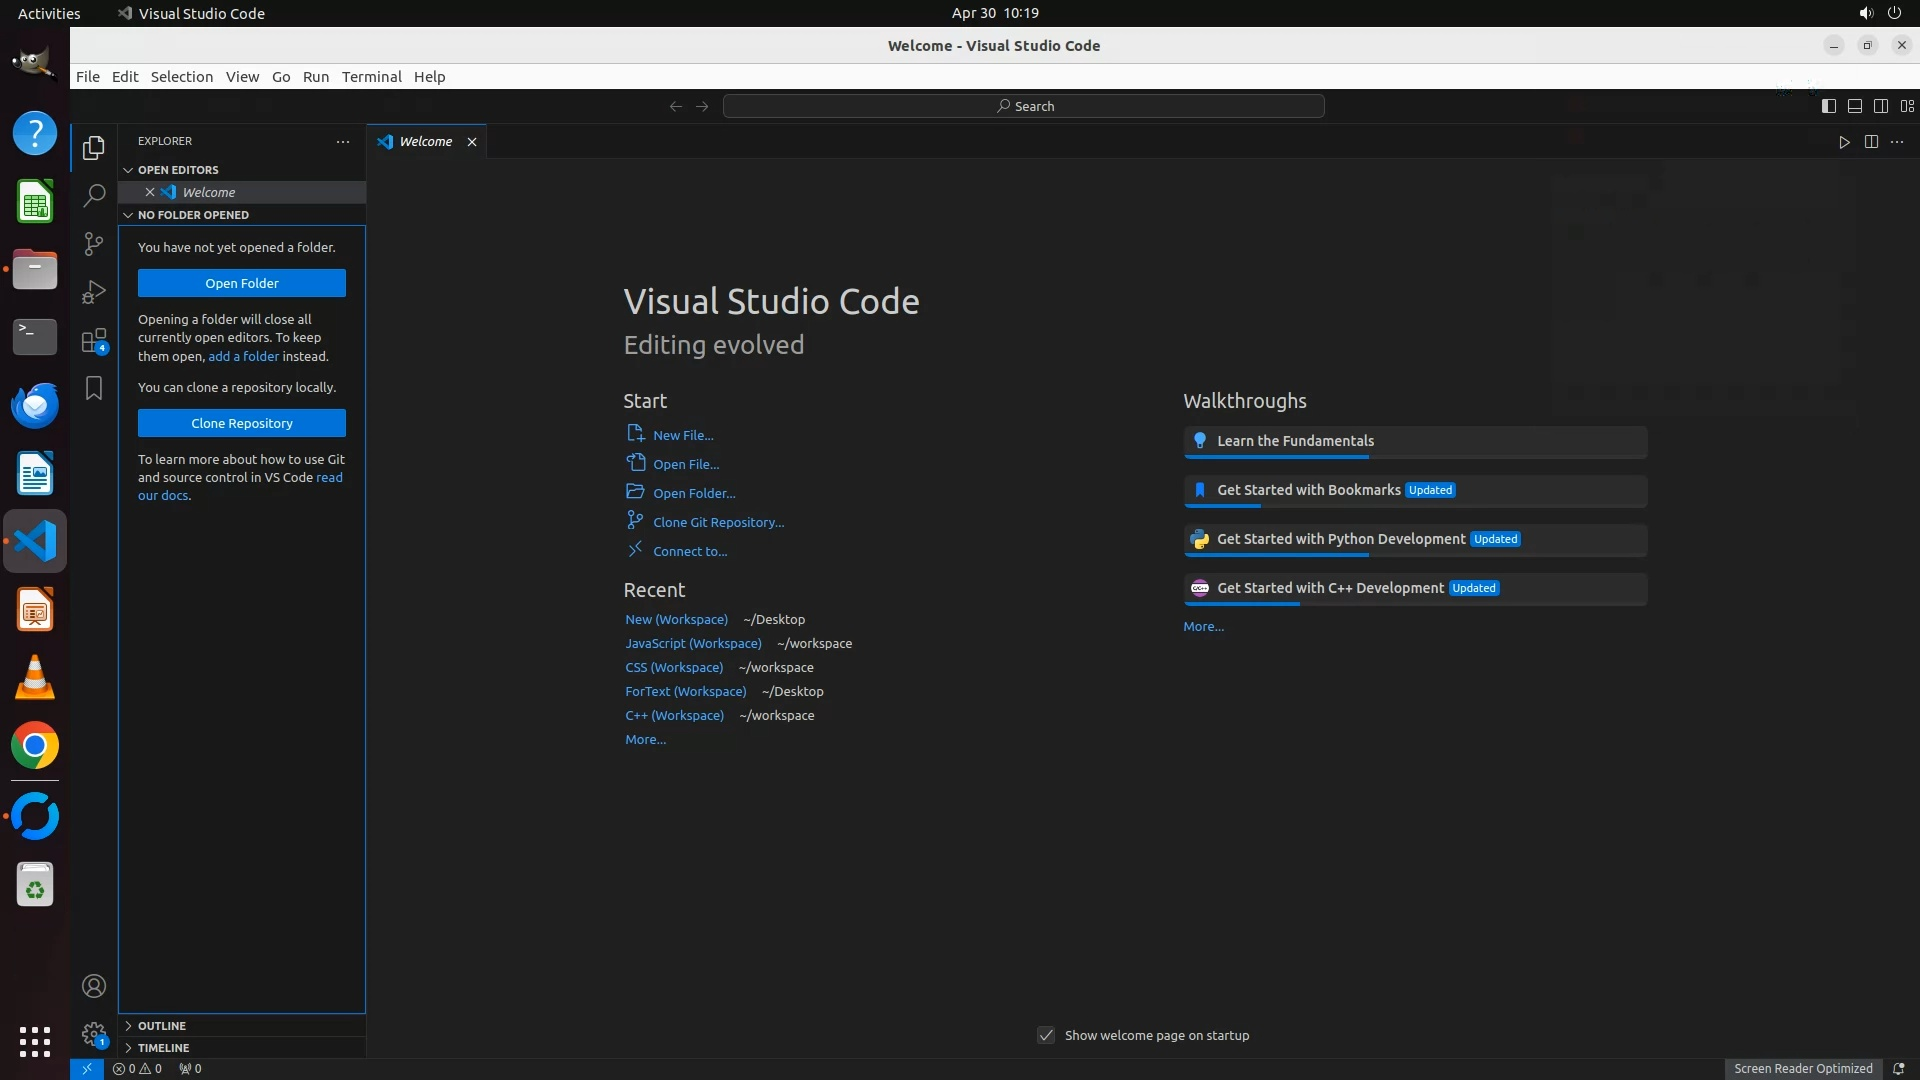
Task: Open the Source Control view
Action: (94, 243)
